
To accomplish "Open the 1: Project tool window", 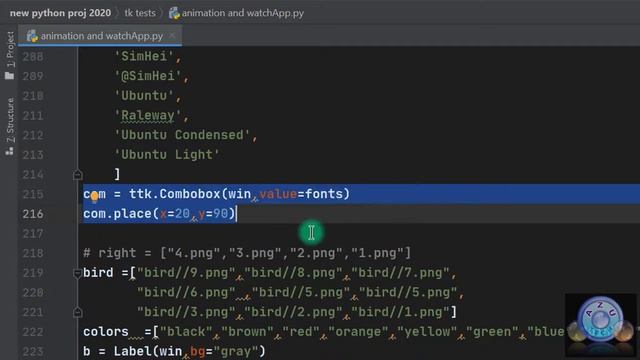I will pos(10,49).
